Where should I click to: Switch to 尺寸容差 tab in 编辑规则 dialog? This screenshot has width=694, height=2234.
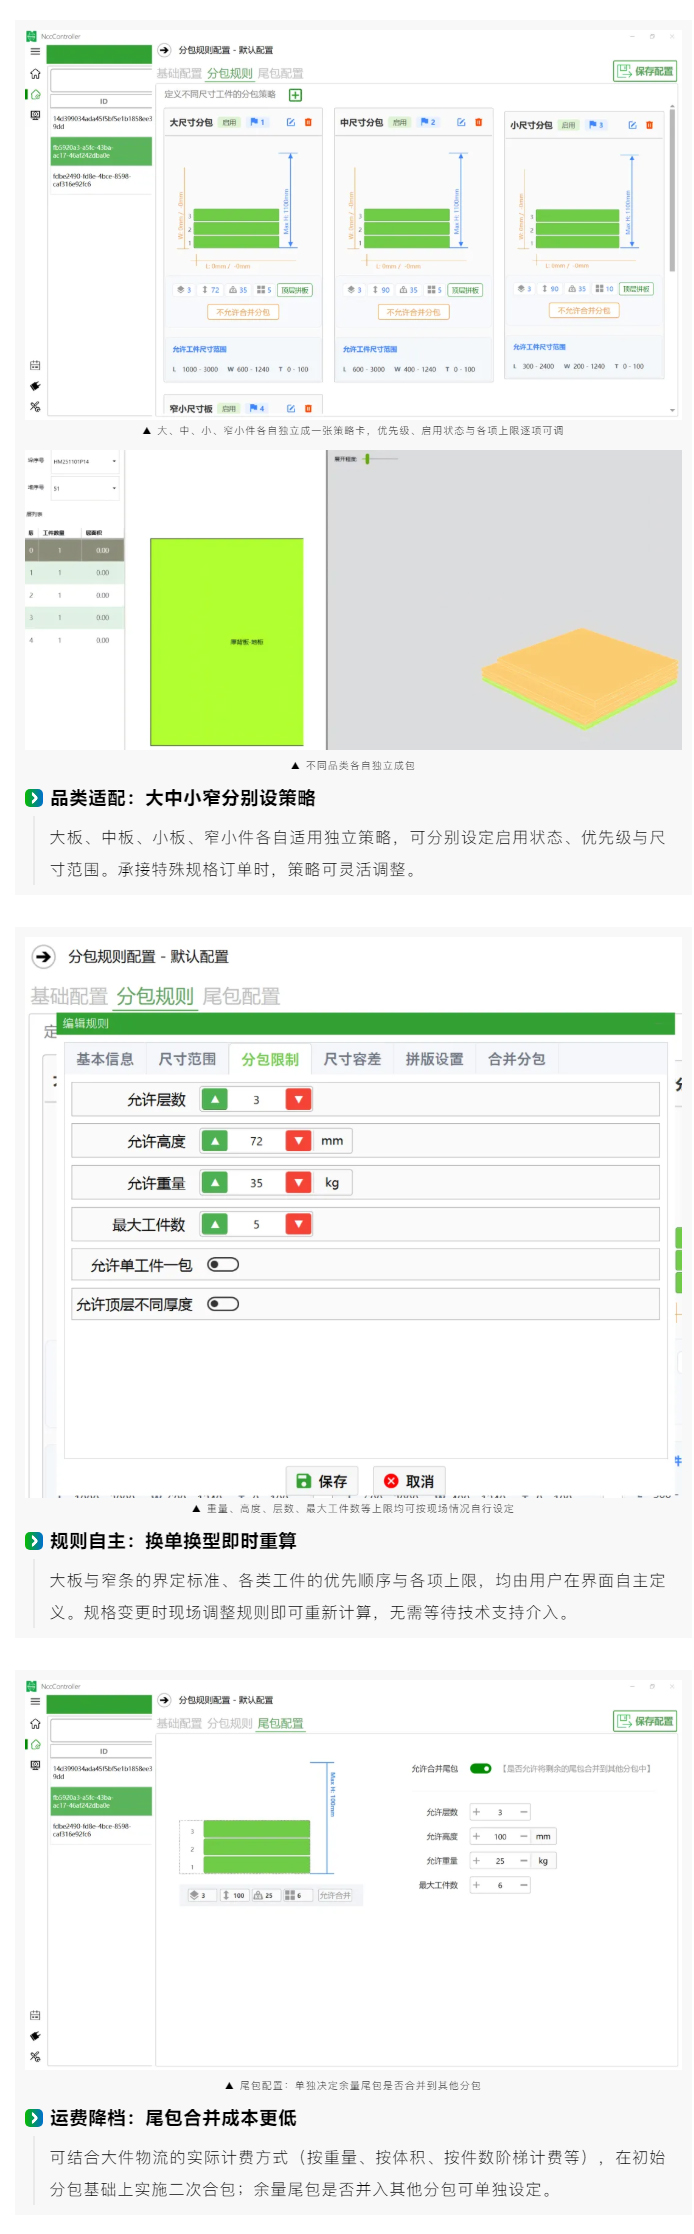coord(352,1059)
